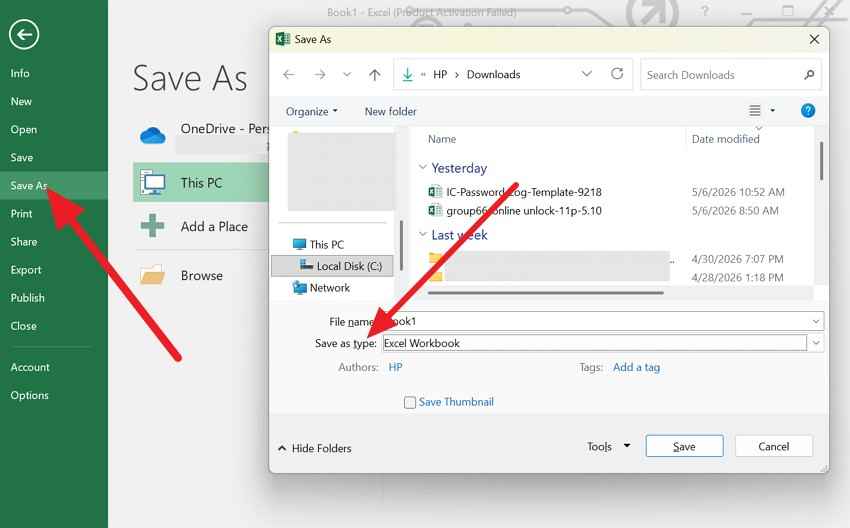The height and width of the screenshot is (528, 850).
Task: Click the back arrow circle in Excel backstage
Action: tap(24, 35)
